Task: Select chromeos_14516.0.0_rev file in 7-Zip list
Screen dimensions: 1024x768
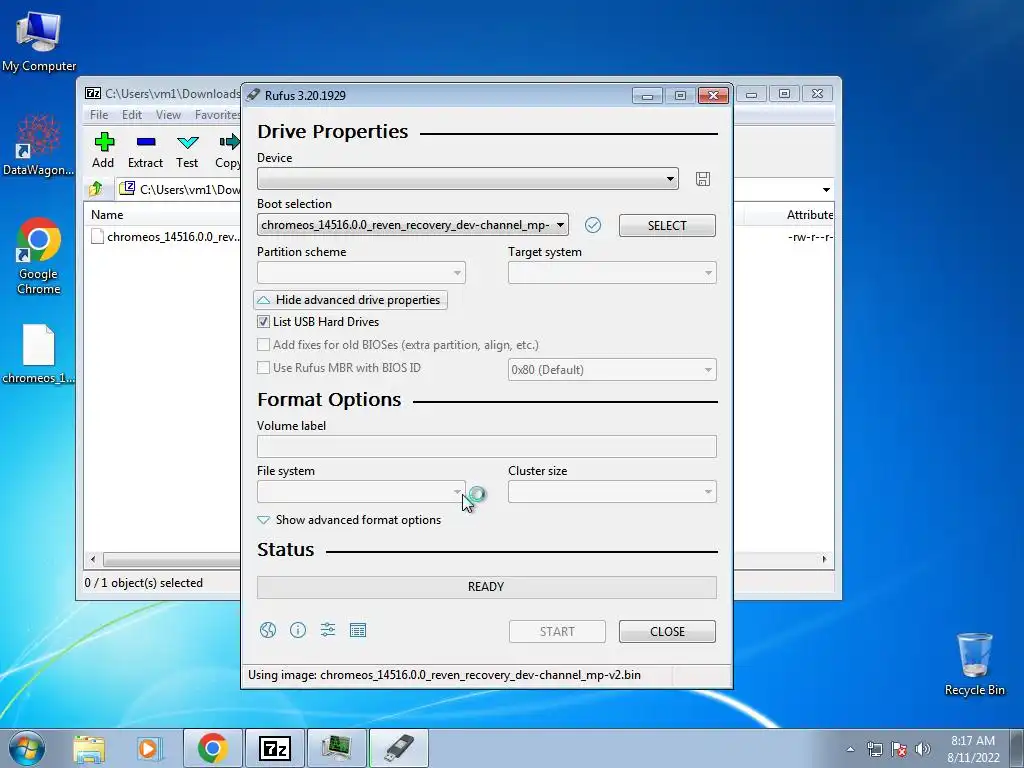Action: click(x=165, y=236)
